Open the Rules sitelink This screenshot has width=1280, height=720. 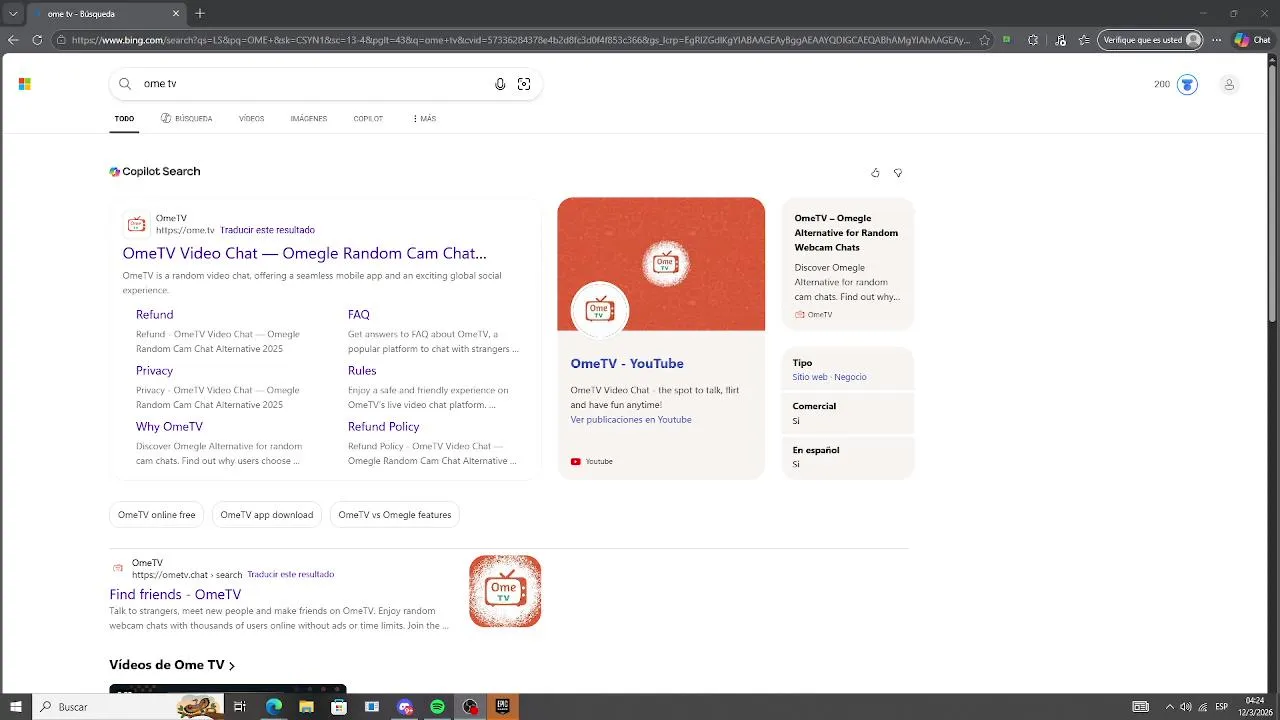point(362,370)
